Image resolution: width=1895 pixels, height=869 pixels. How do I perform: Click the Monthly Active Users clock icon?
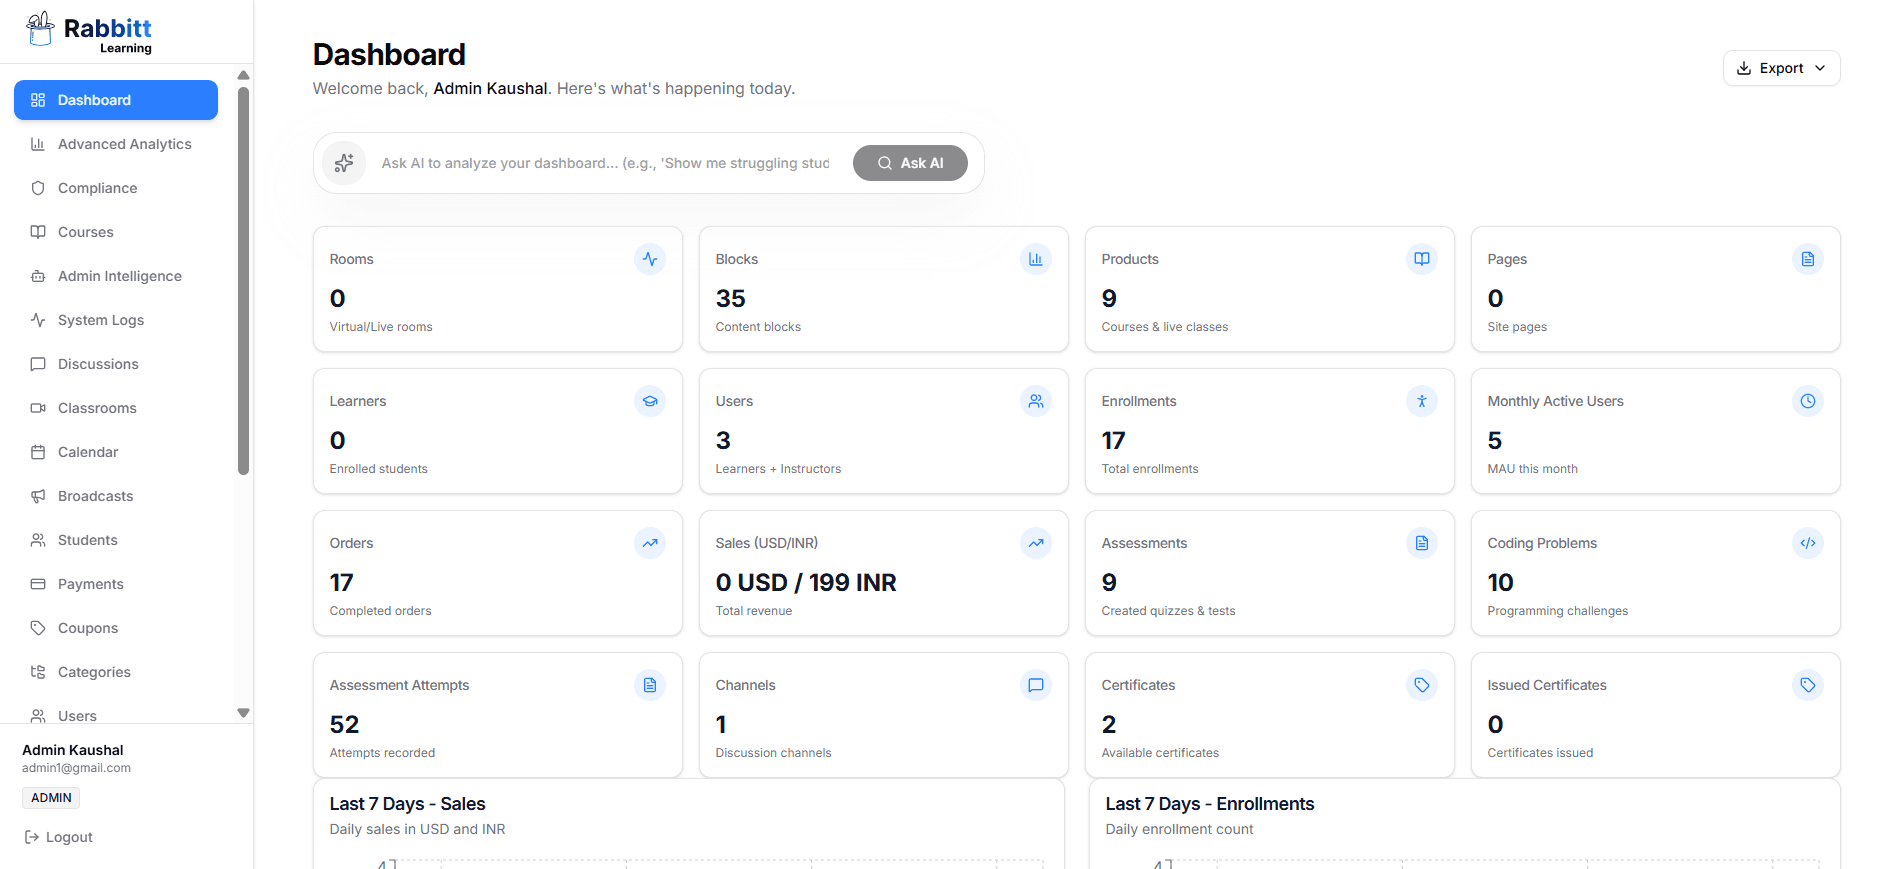click(1808, 401)
